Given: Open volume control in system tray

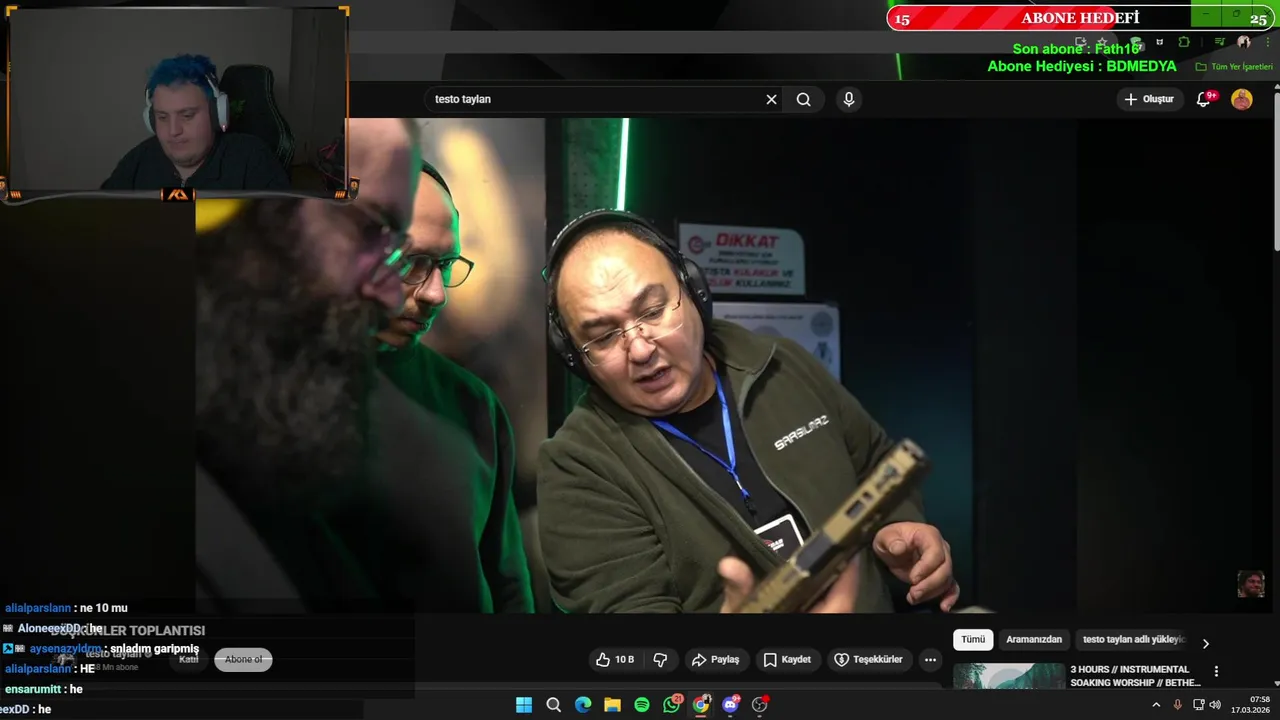Looking at the screenshot, I should point(1215,705).
